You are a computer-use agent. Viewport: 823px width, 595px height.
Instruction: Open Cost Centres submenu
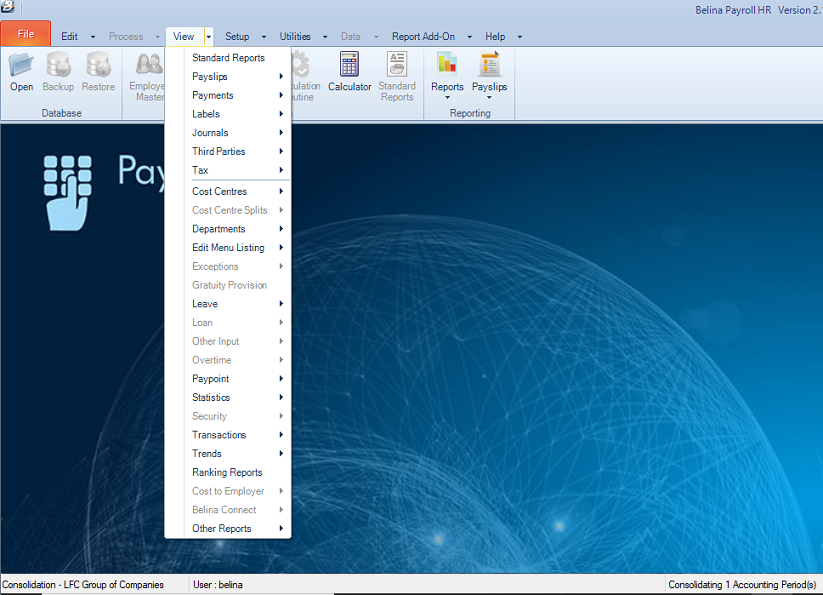tap(228, 192)
